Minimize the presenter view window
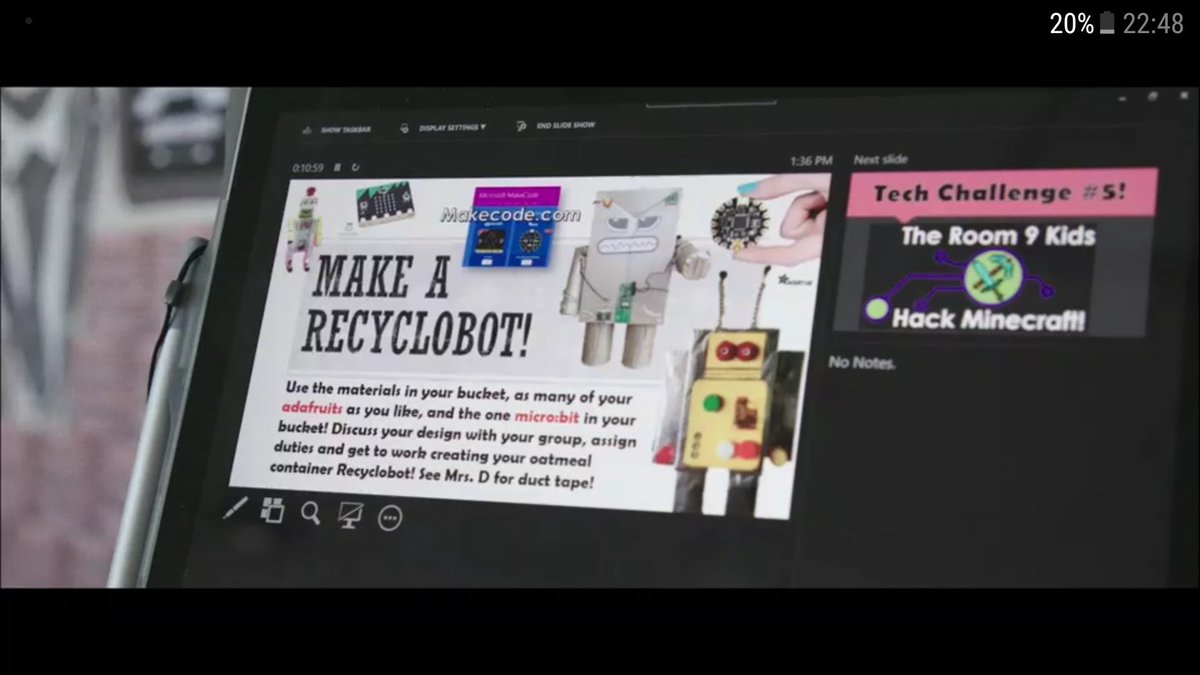The height and width of the screenshot is (675, 1200). [1123, 97]
